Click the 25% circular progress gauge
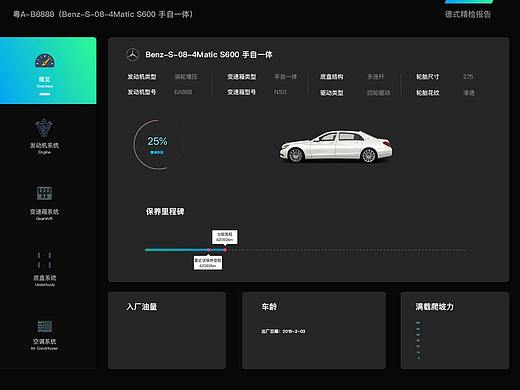The height and width of the screenshot is (390, 520). tap(157, 145)
